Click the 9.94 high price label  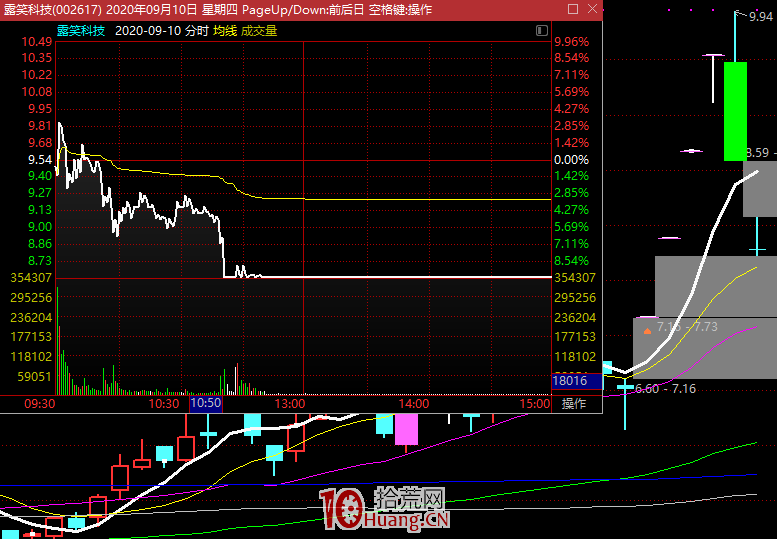pyautogui.click(x=759, y=16)
